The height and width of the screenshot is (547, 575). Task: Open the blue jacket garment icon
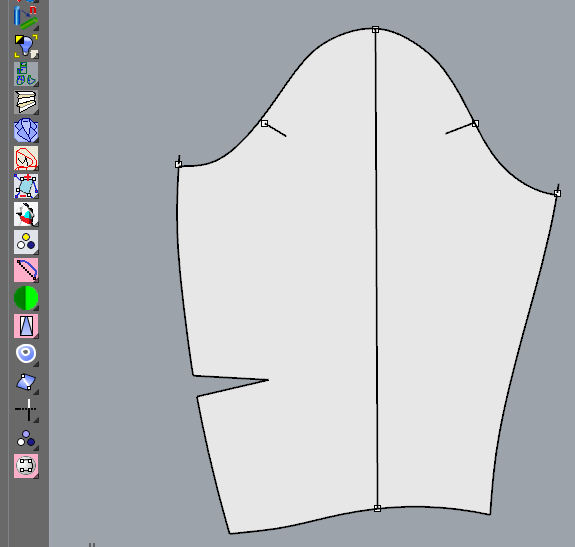click(26, 130)
